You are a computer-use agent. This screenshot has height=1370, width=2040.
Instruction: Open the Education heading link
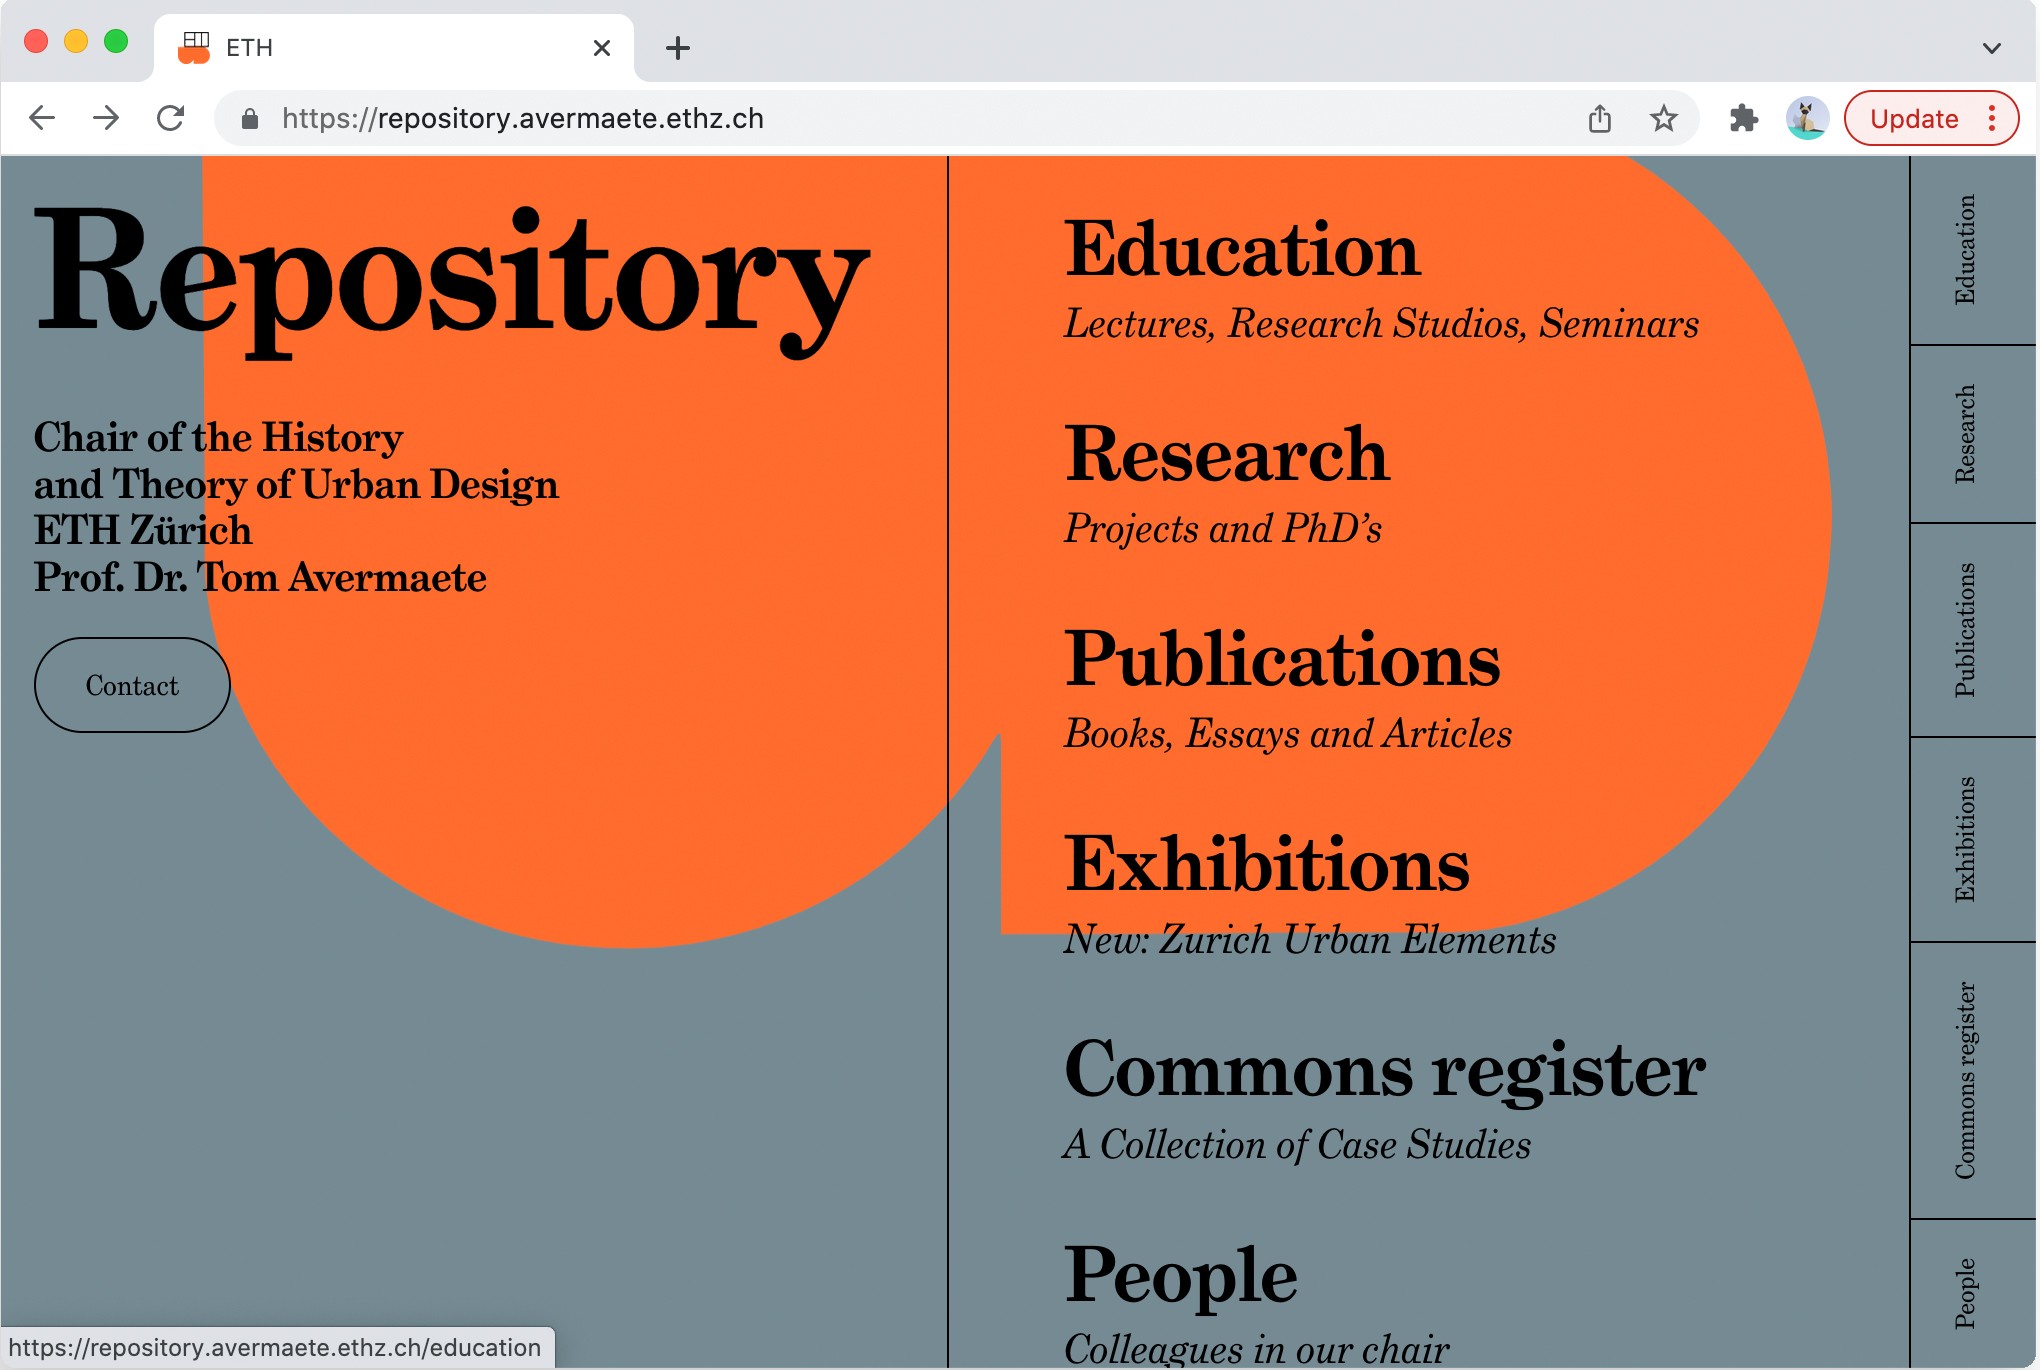[1241, 250]
